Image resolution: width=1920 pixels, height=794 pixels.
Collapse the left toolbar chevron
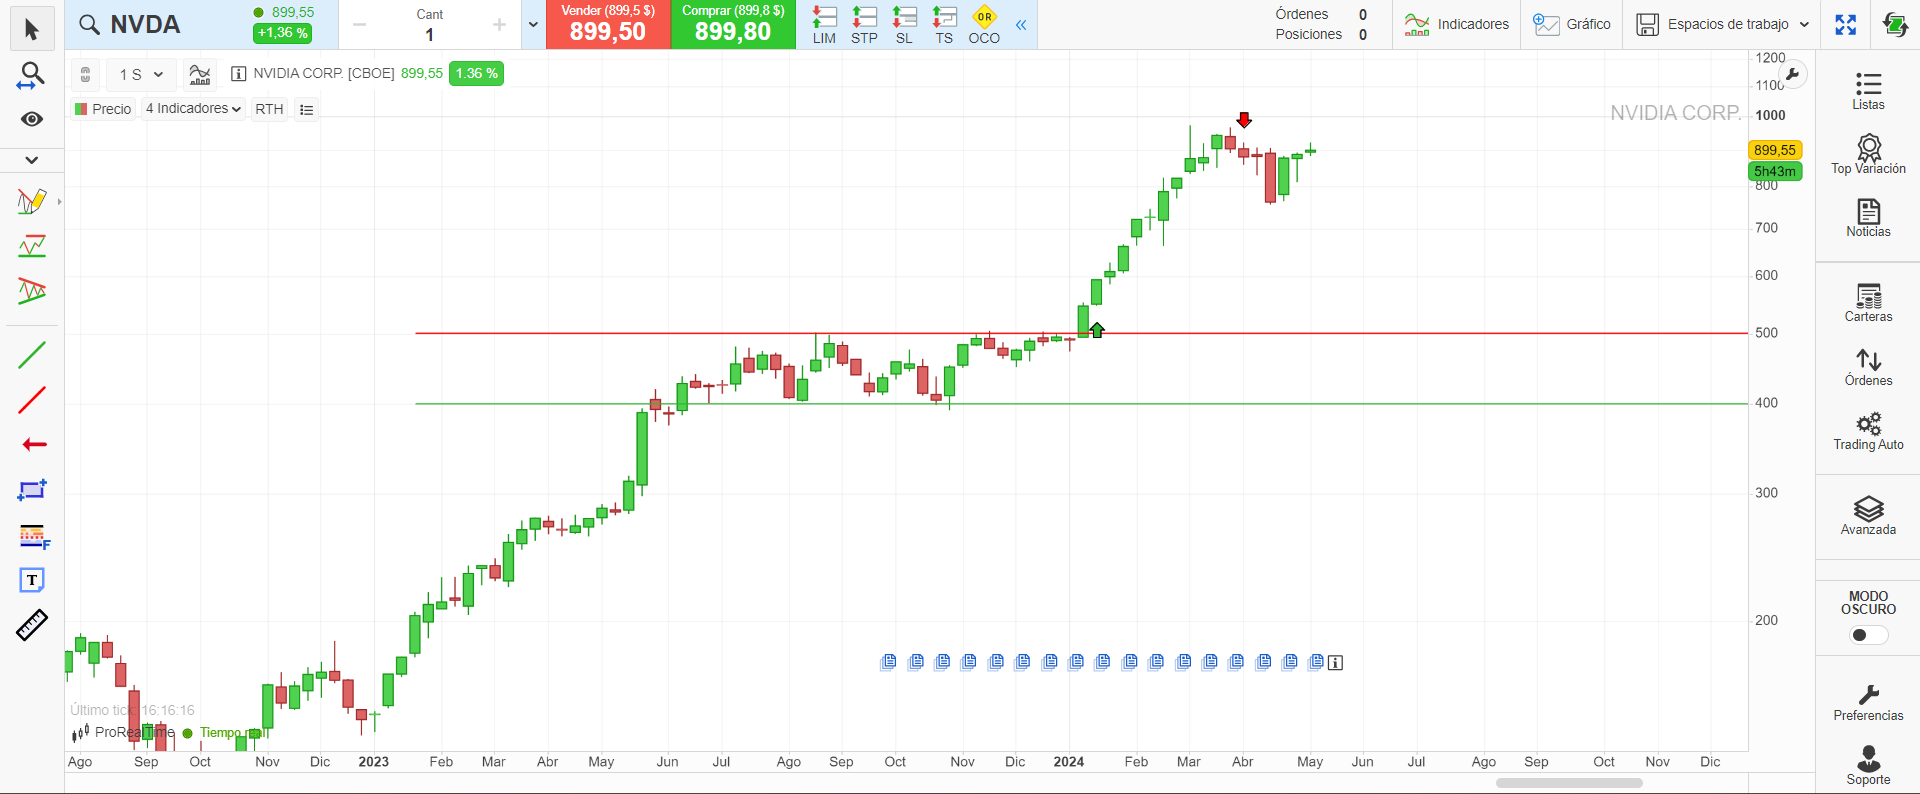(32, 160)
